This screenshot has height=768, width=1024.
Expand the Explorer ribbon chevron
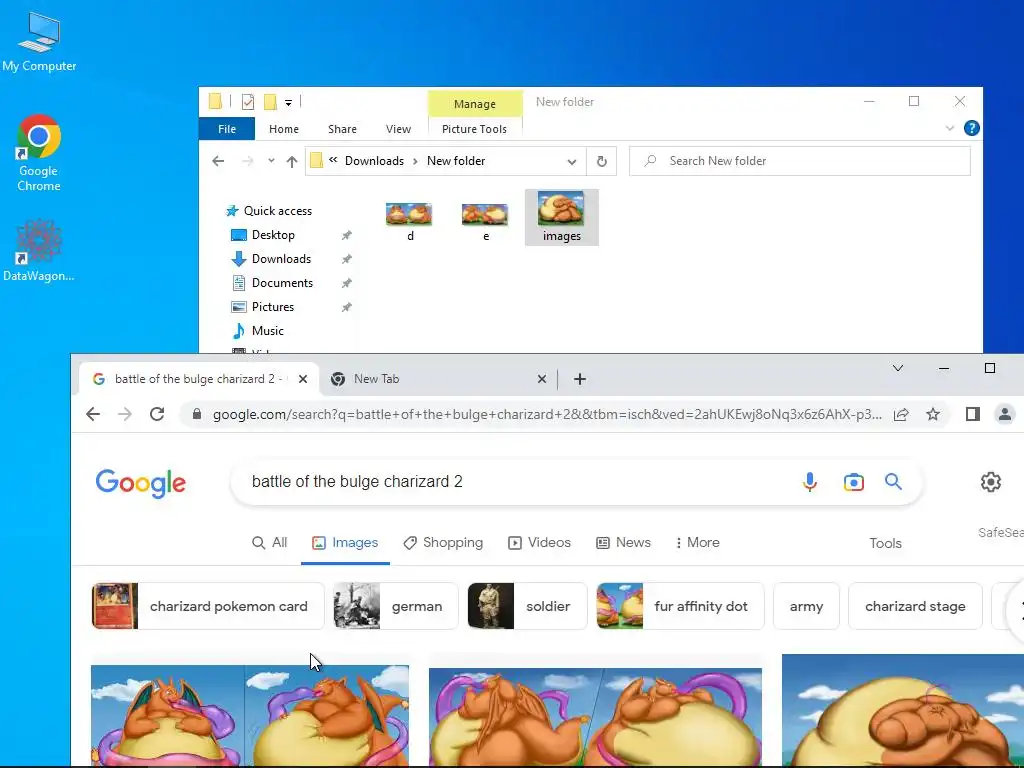[x=950, y=128]
